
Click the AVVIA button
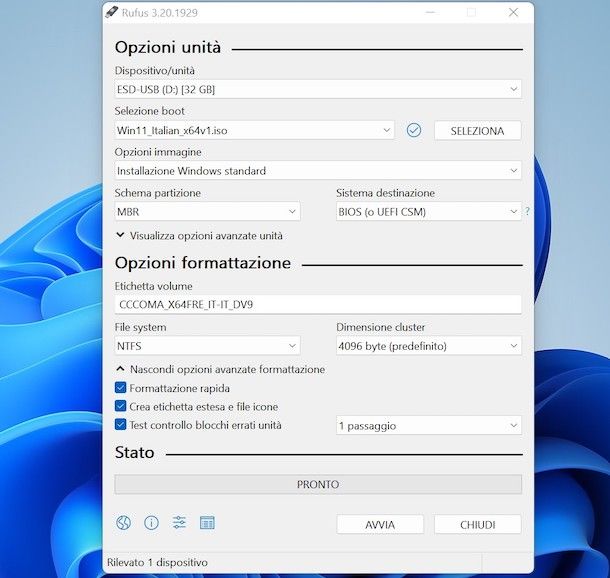pos(380,524)
